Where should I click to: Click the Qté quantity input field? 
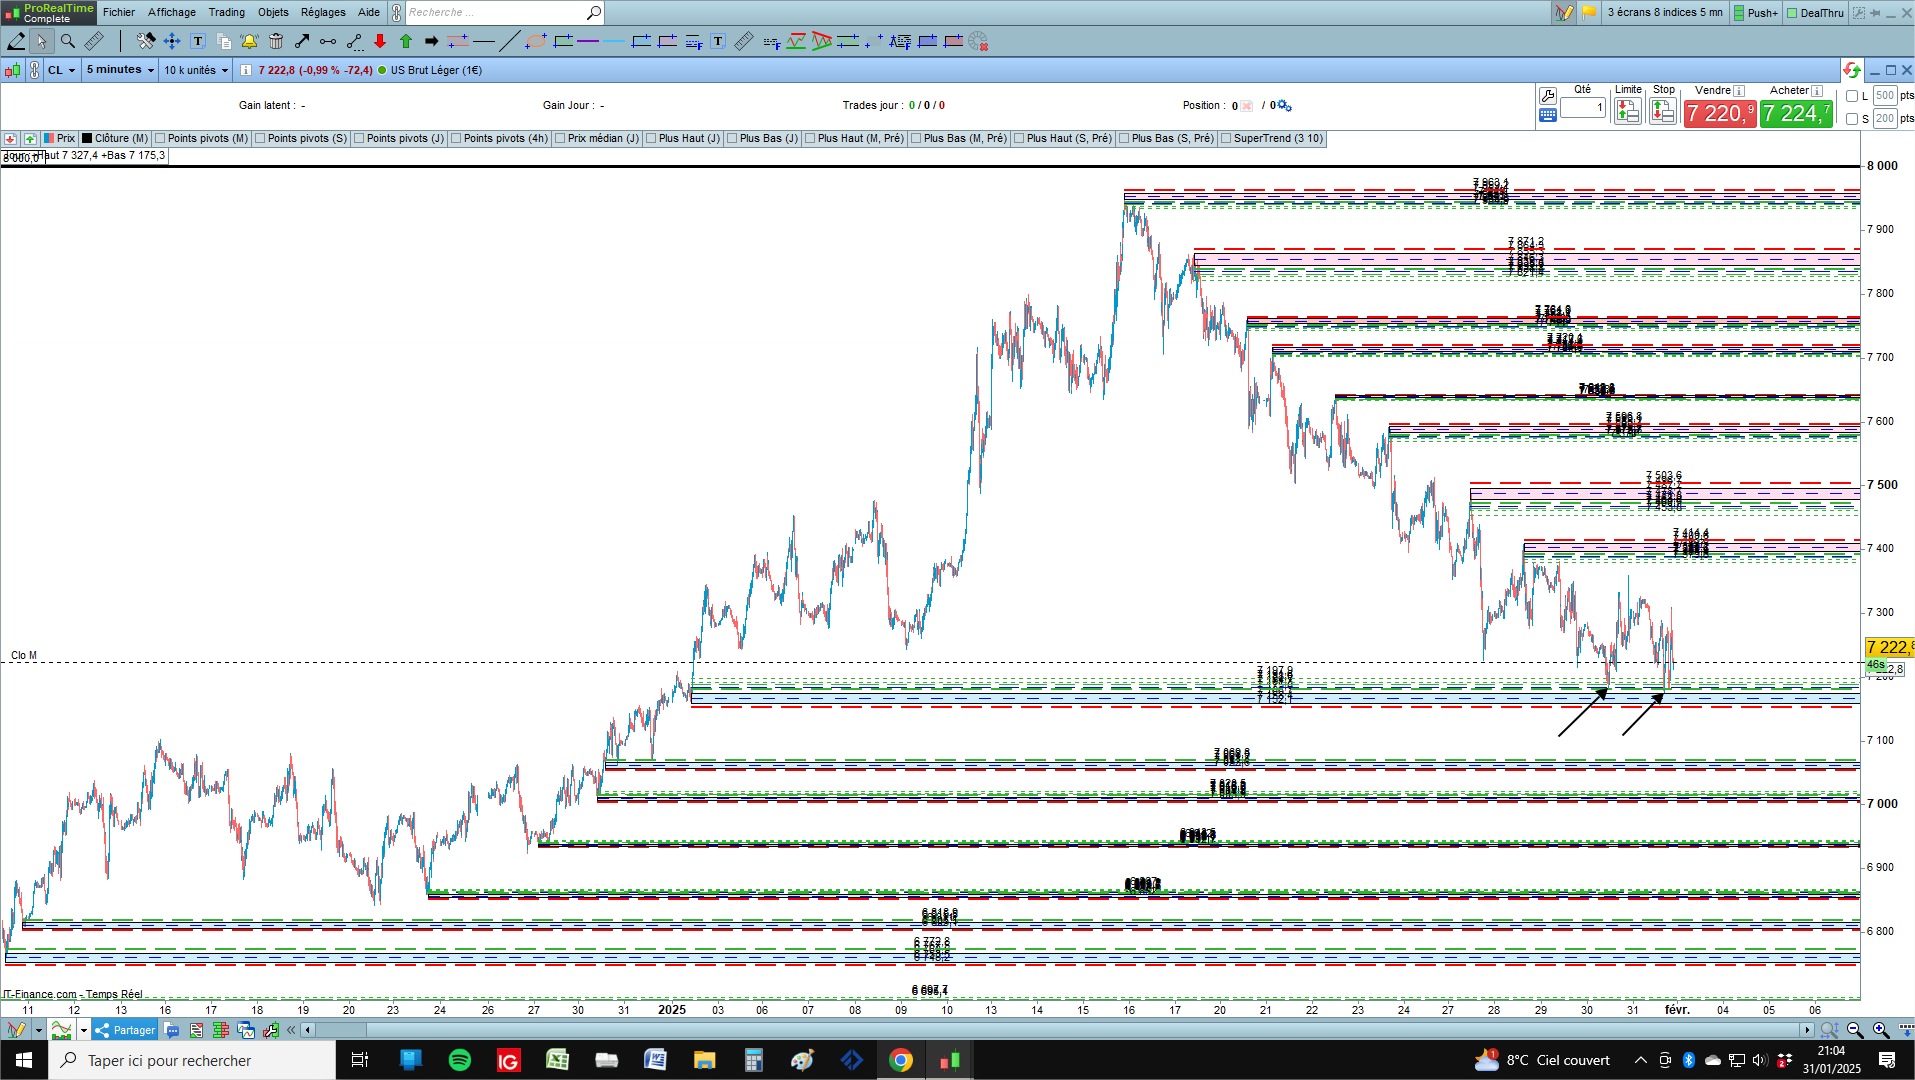pyautogui.click(x=1583, y=107)
